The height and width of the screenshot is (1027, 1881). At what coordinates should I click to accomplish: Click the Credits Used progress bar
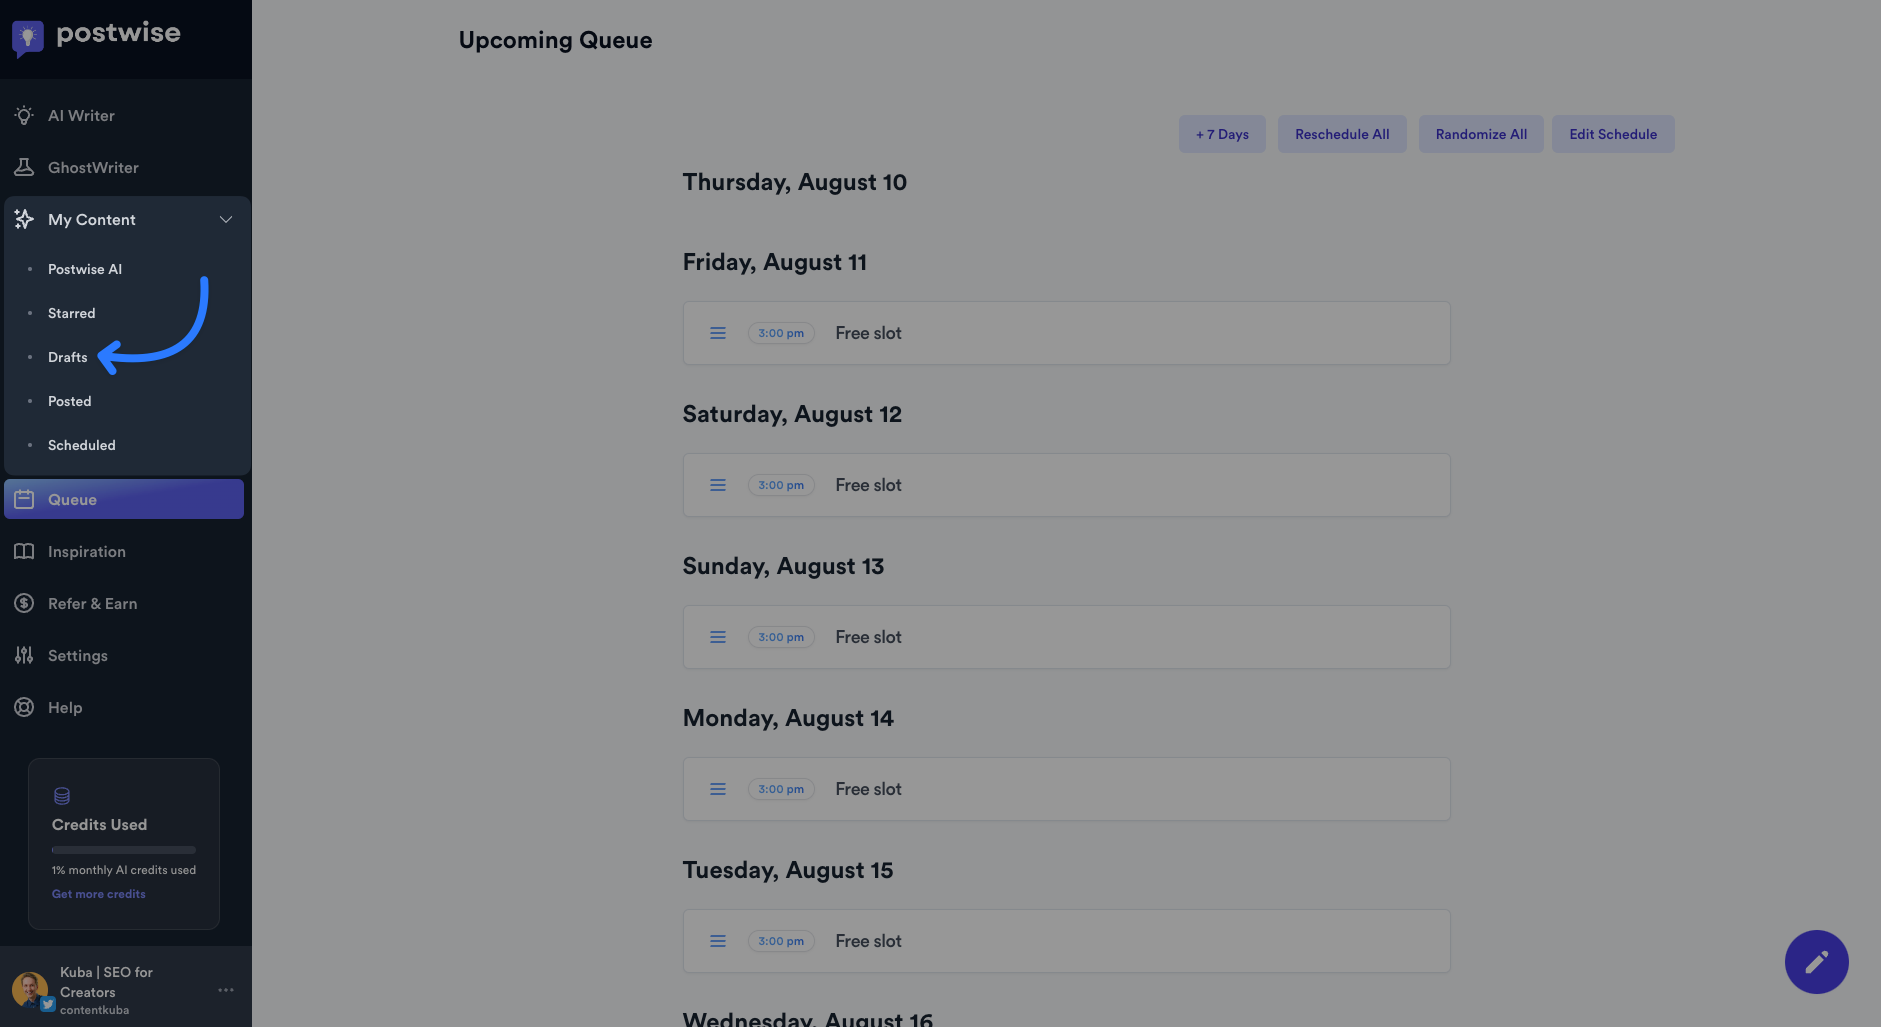[x=124, y=850]
